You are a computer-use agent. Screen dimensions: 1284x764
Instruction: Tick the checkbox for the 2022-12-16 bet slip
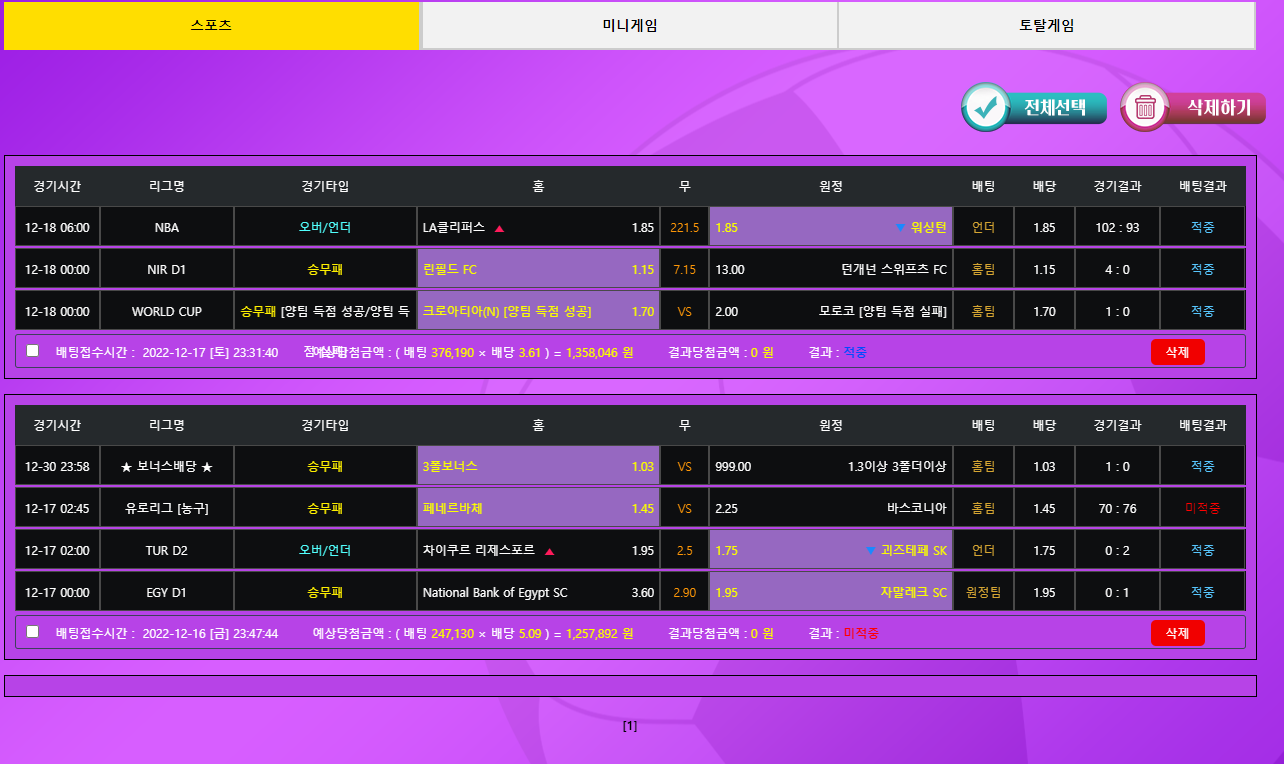tap(33, 632)
